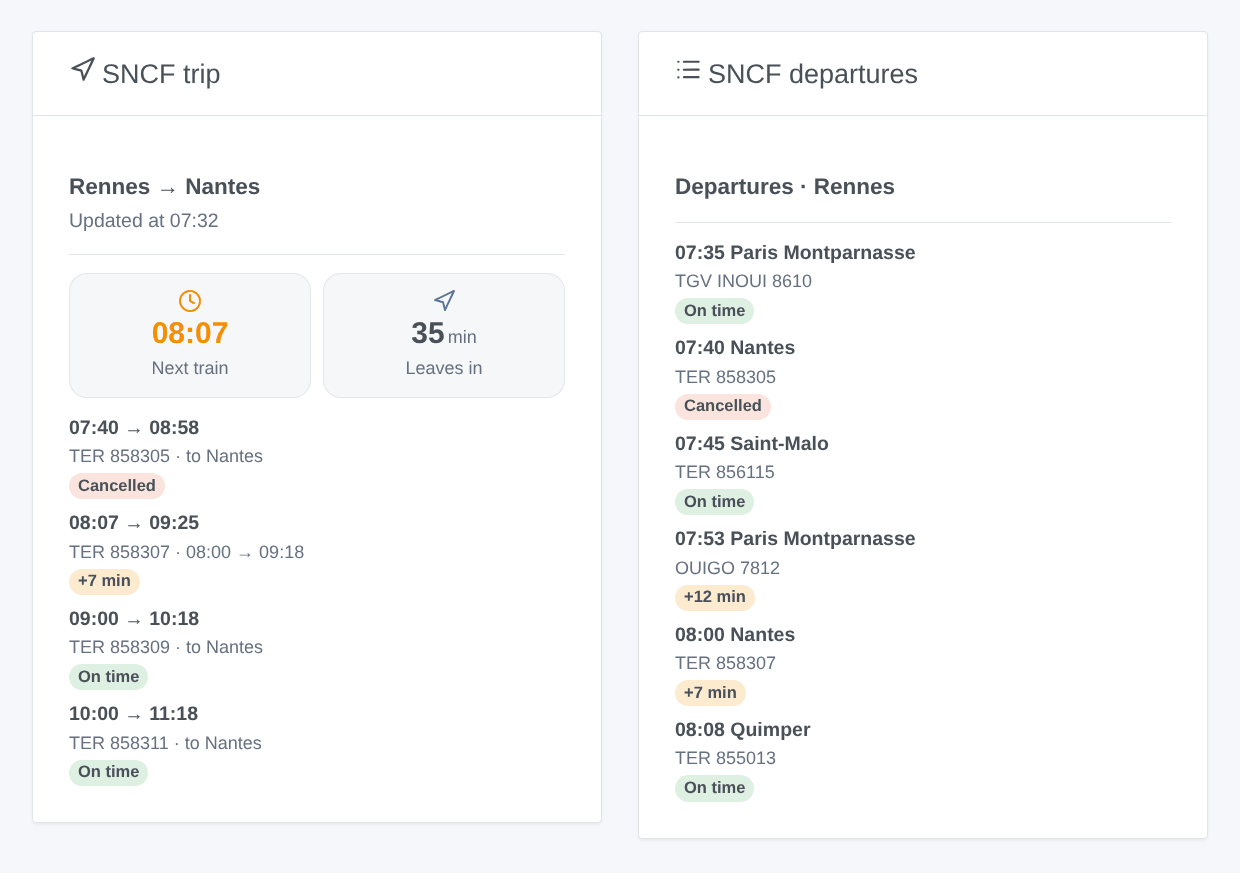Click TER 858311 · to Nantes line

(165, 743)
